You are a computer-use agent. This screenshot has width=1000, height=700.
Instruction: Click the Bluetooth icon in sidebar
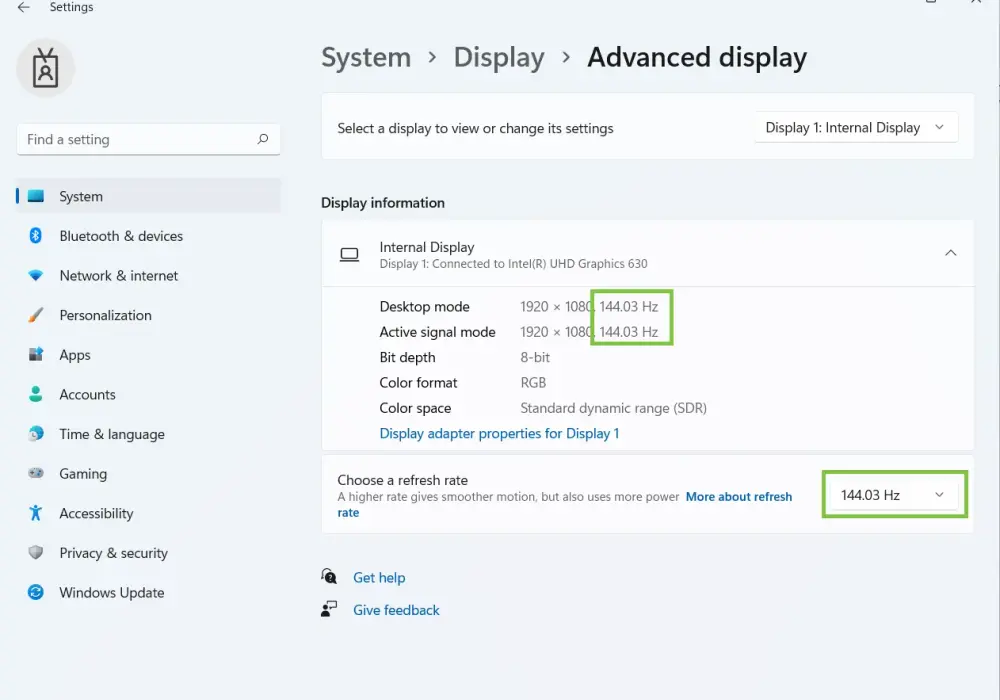[x=36, y=236]
